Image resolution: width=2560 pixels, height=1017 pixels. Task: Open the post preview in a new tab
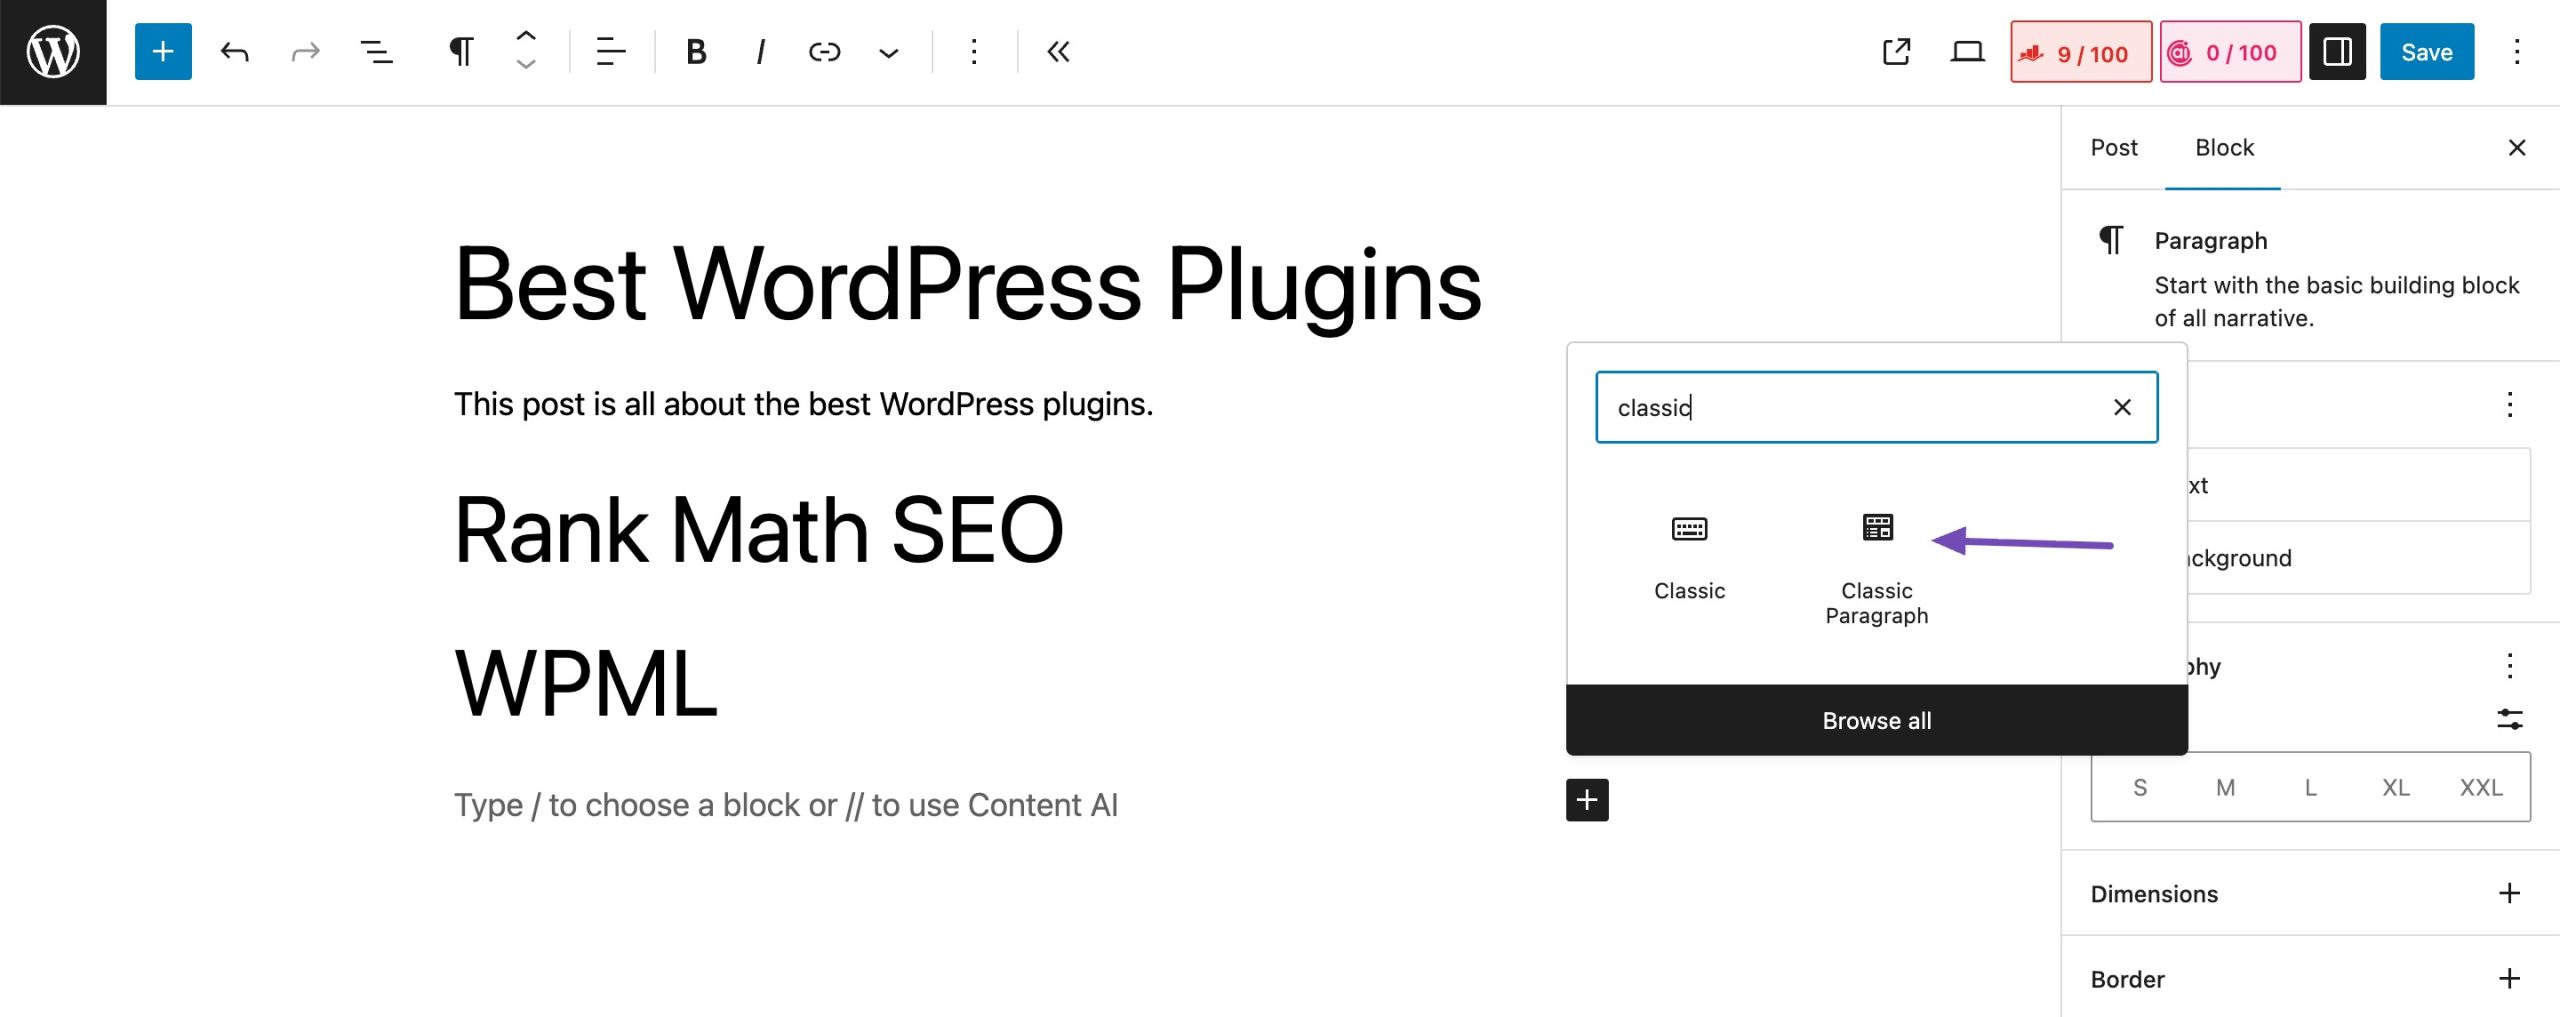1897,52
